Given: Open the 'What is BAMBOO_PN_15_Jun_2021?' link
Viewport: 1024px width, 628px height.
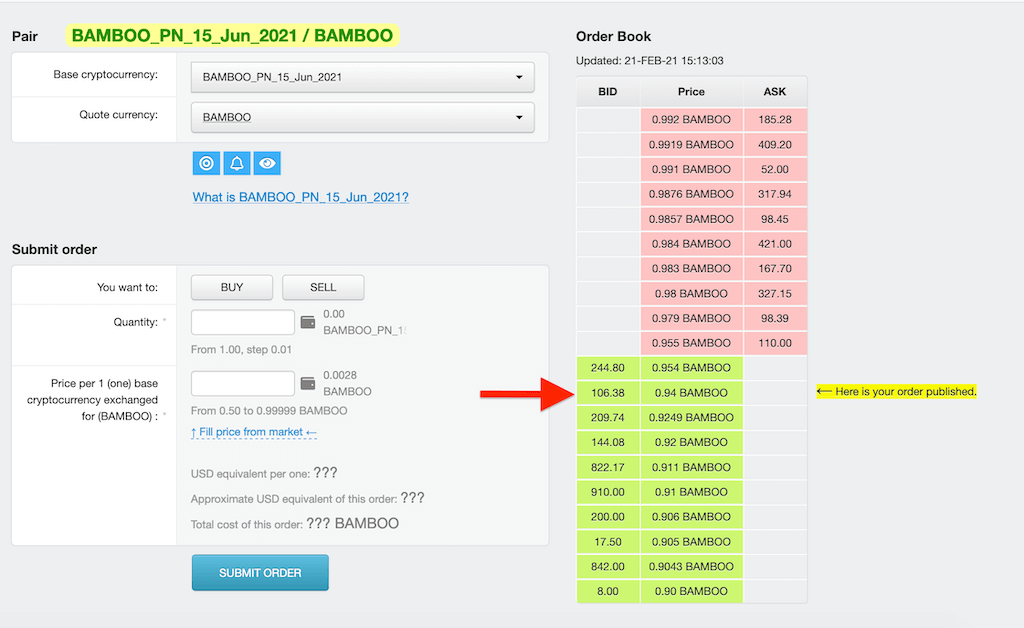Looking at the screenshot, I should pyautogui.click(x=300, y=197).
